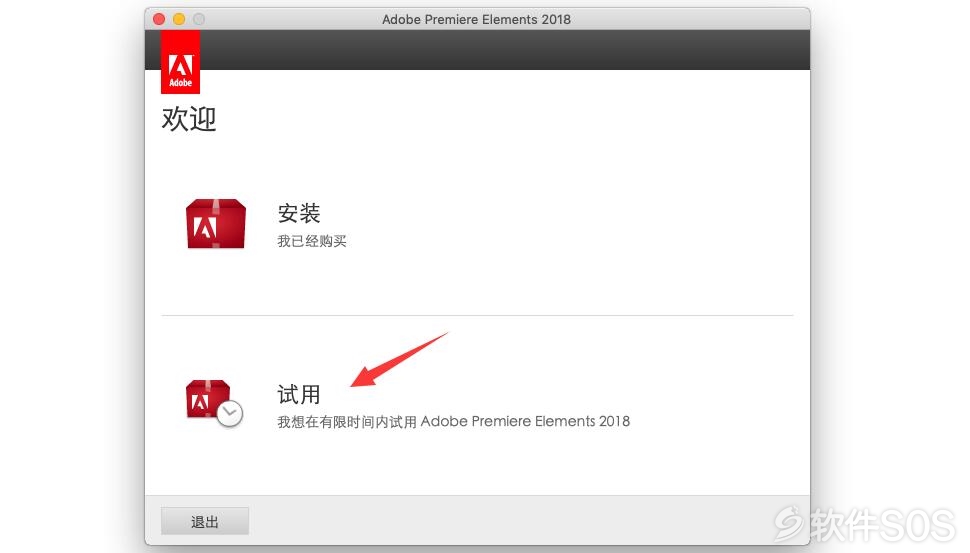The width and height of the screenshot is (970, 553).
Task: Select the 安装 install option heading
Action: 299,213
